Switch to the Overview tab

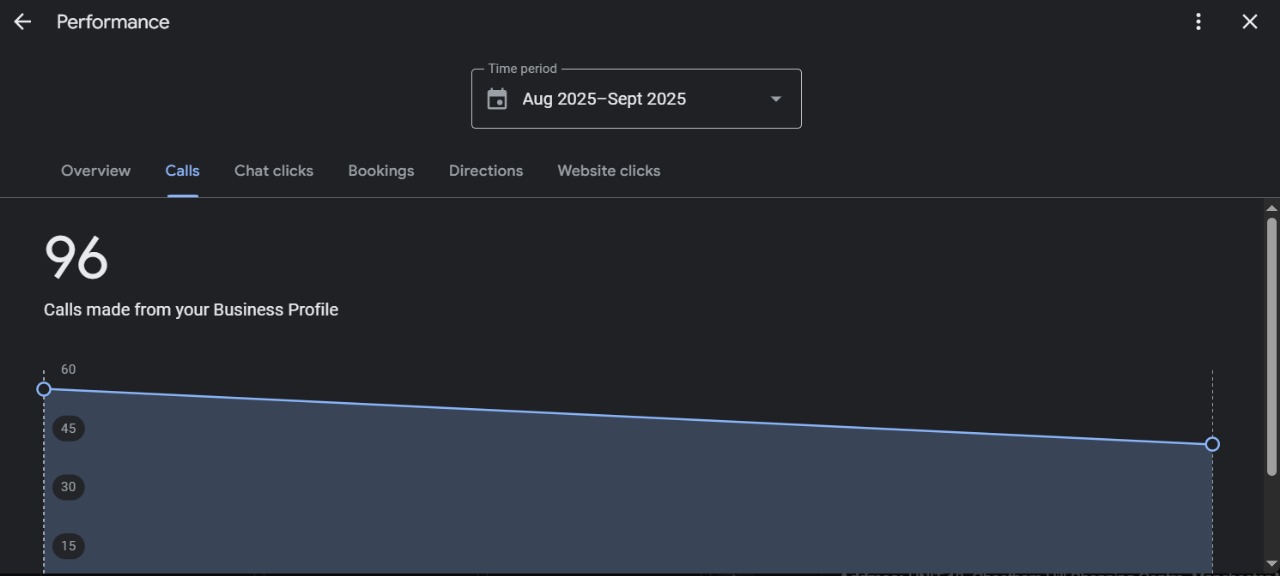click(96, 171)
